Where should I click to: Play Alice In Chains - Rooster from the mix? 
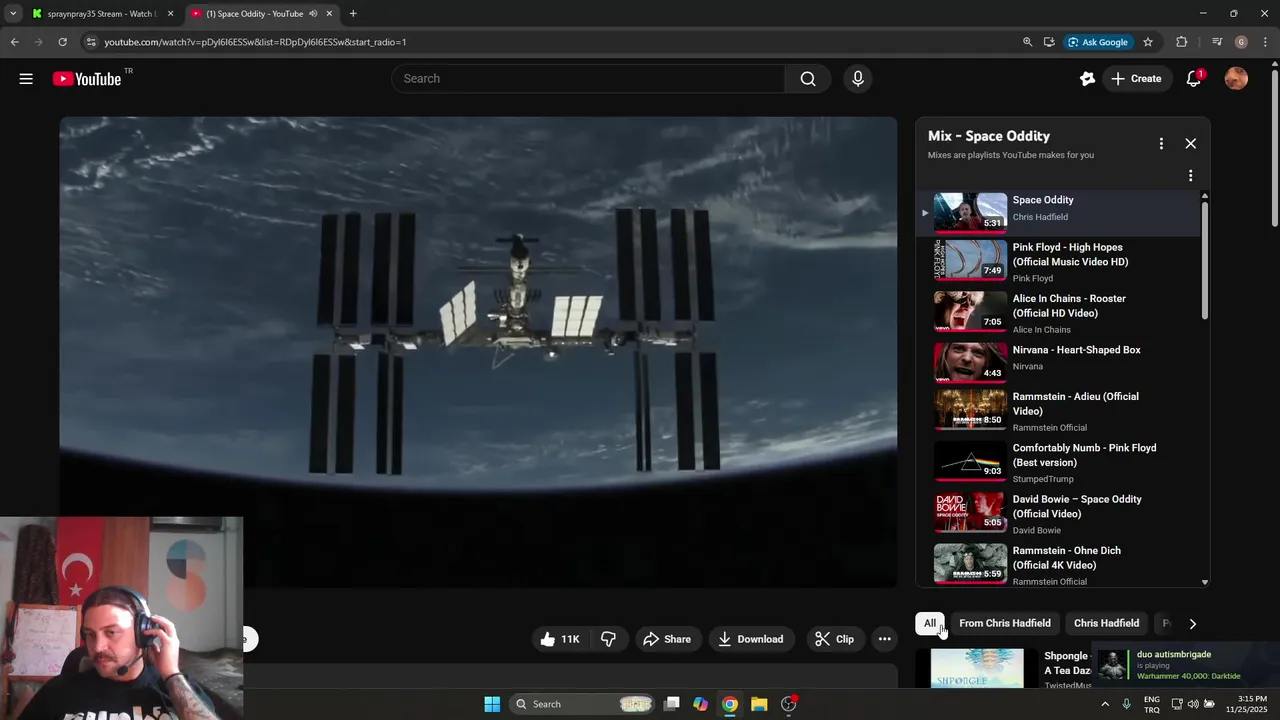click(1058, 313)
